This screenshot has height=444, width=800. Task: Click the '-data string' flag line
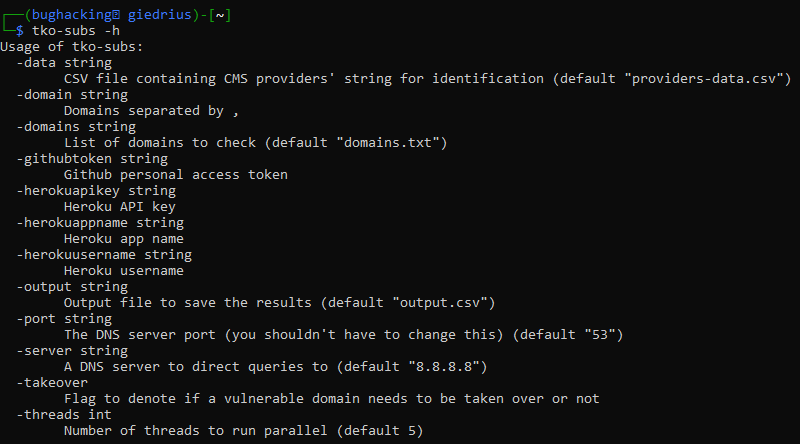64,63
